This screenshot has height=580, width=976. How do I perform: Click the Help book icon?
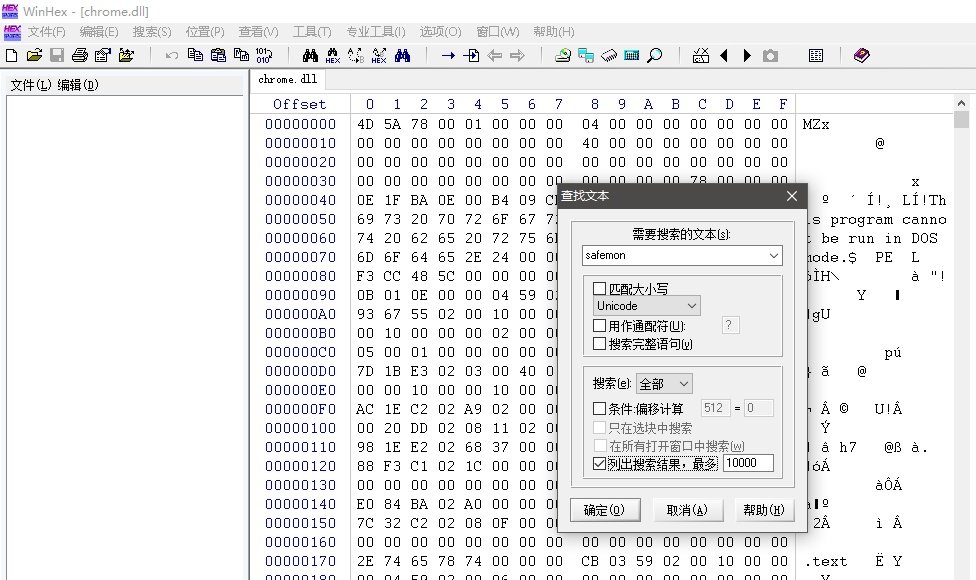coord(861,55)
